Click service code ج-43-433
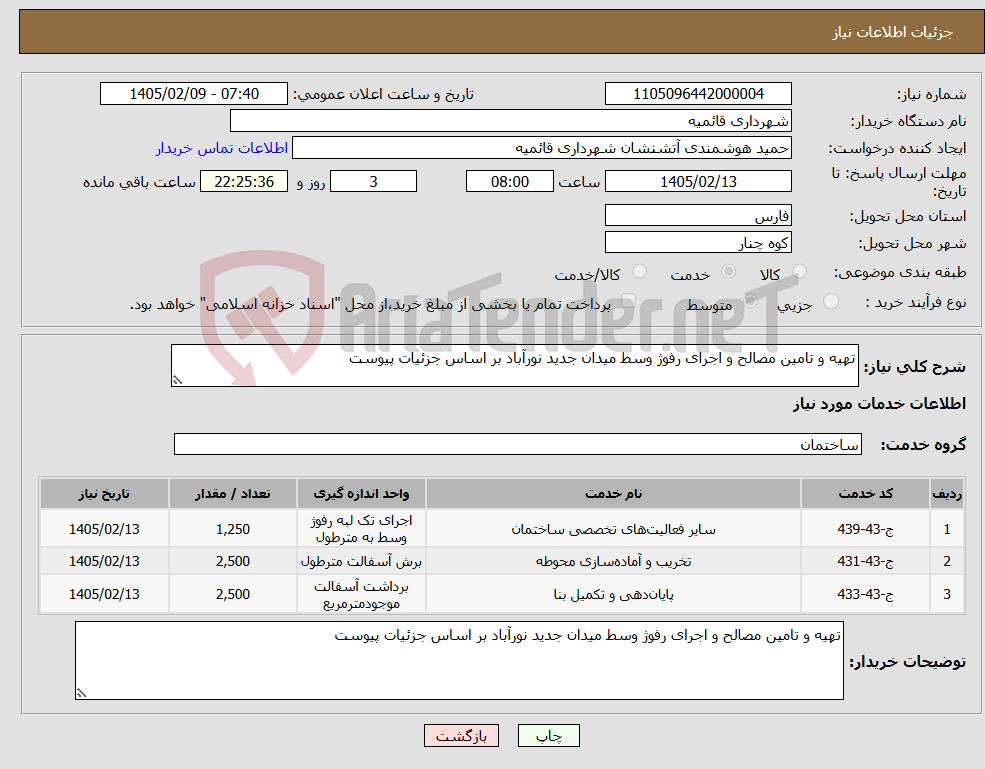Image resolution: width=985 pixels, height=769 pixels. click(865, 594)
